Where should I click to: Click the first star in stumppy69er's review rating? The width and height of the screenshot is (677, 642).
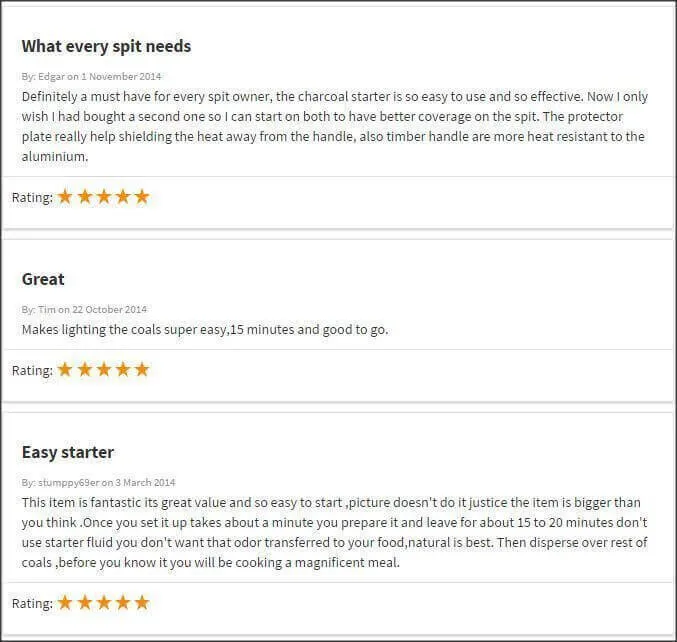[66, 603]
